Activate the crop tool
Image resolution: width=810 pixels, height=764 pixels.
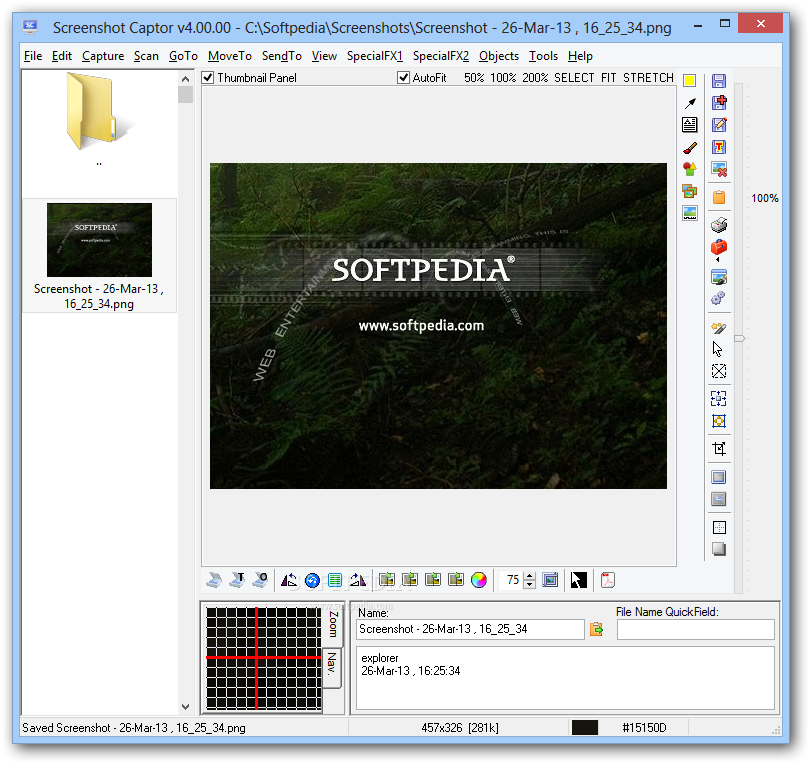coord(719,448)
